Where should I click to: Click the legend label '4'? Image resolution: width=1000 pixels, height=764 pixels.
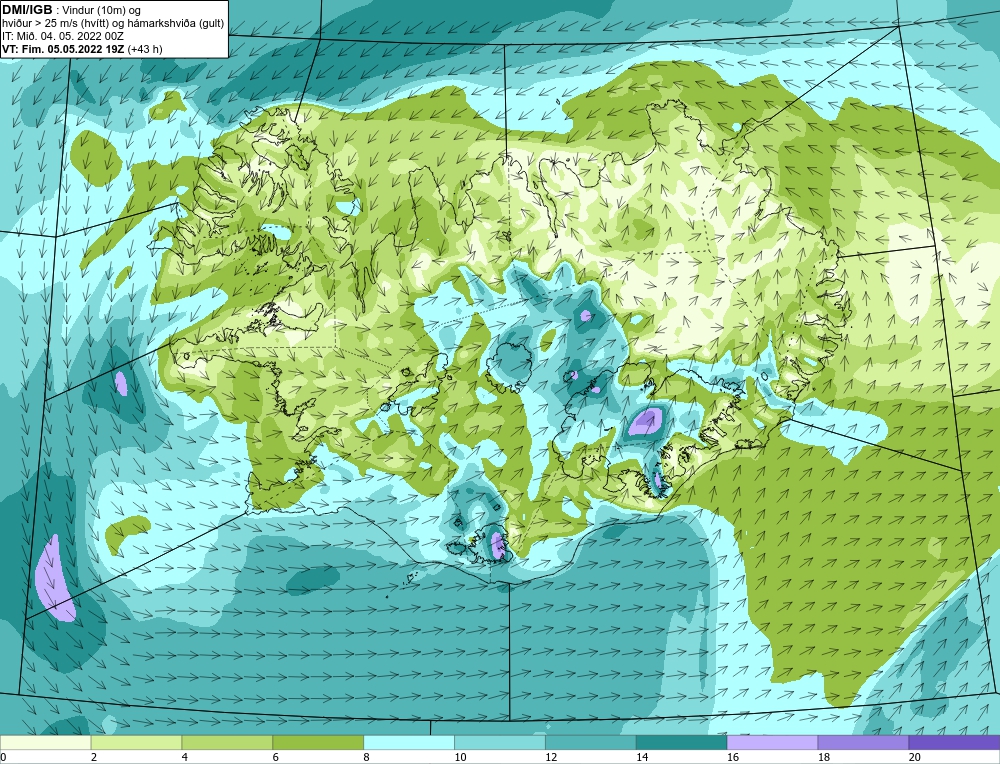point(184,757)
